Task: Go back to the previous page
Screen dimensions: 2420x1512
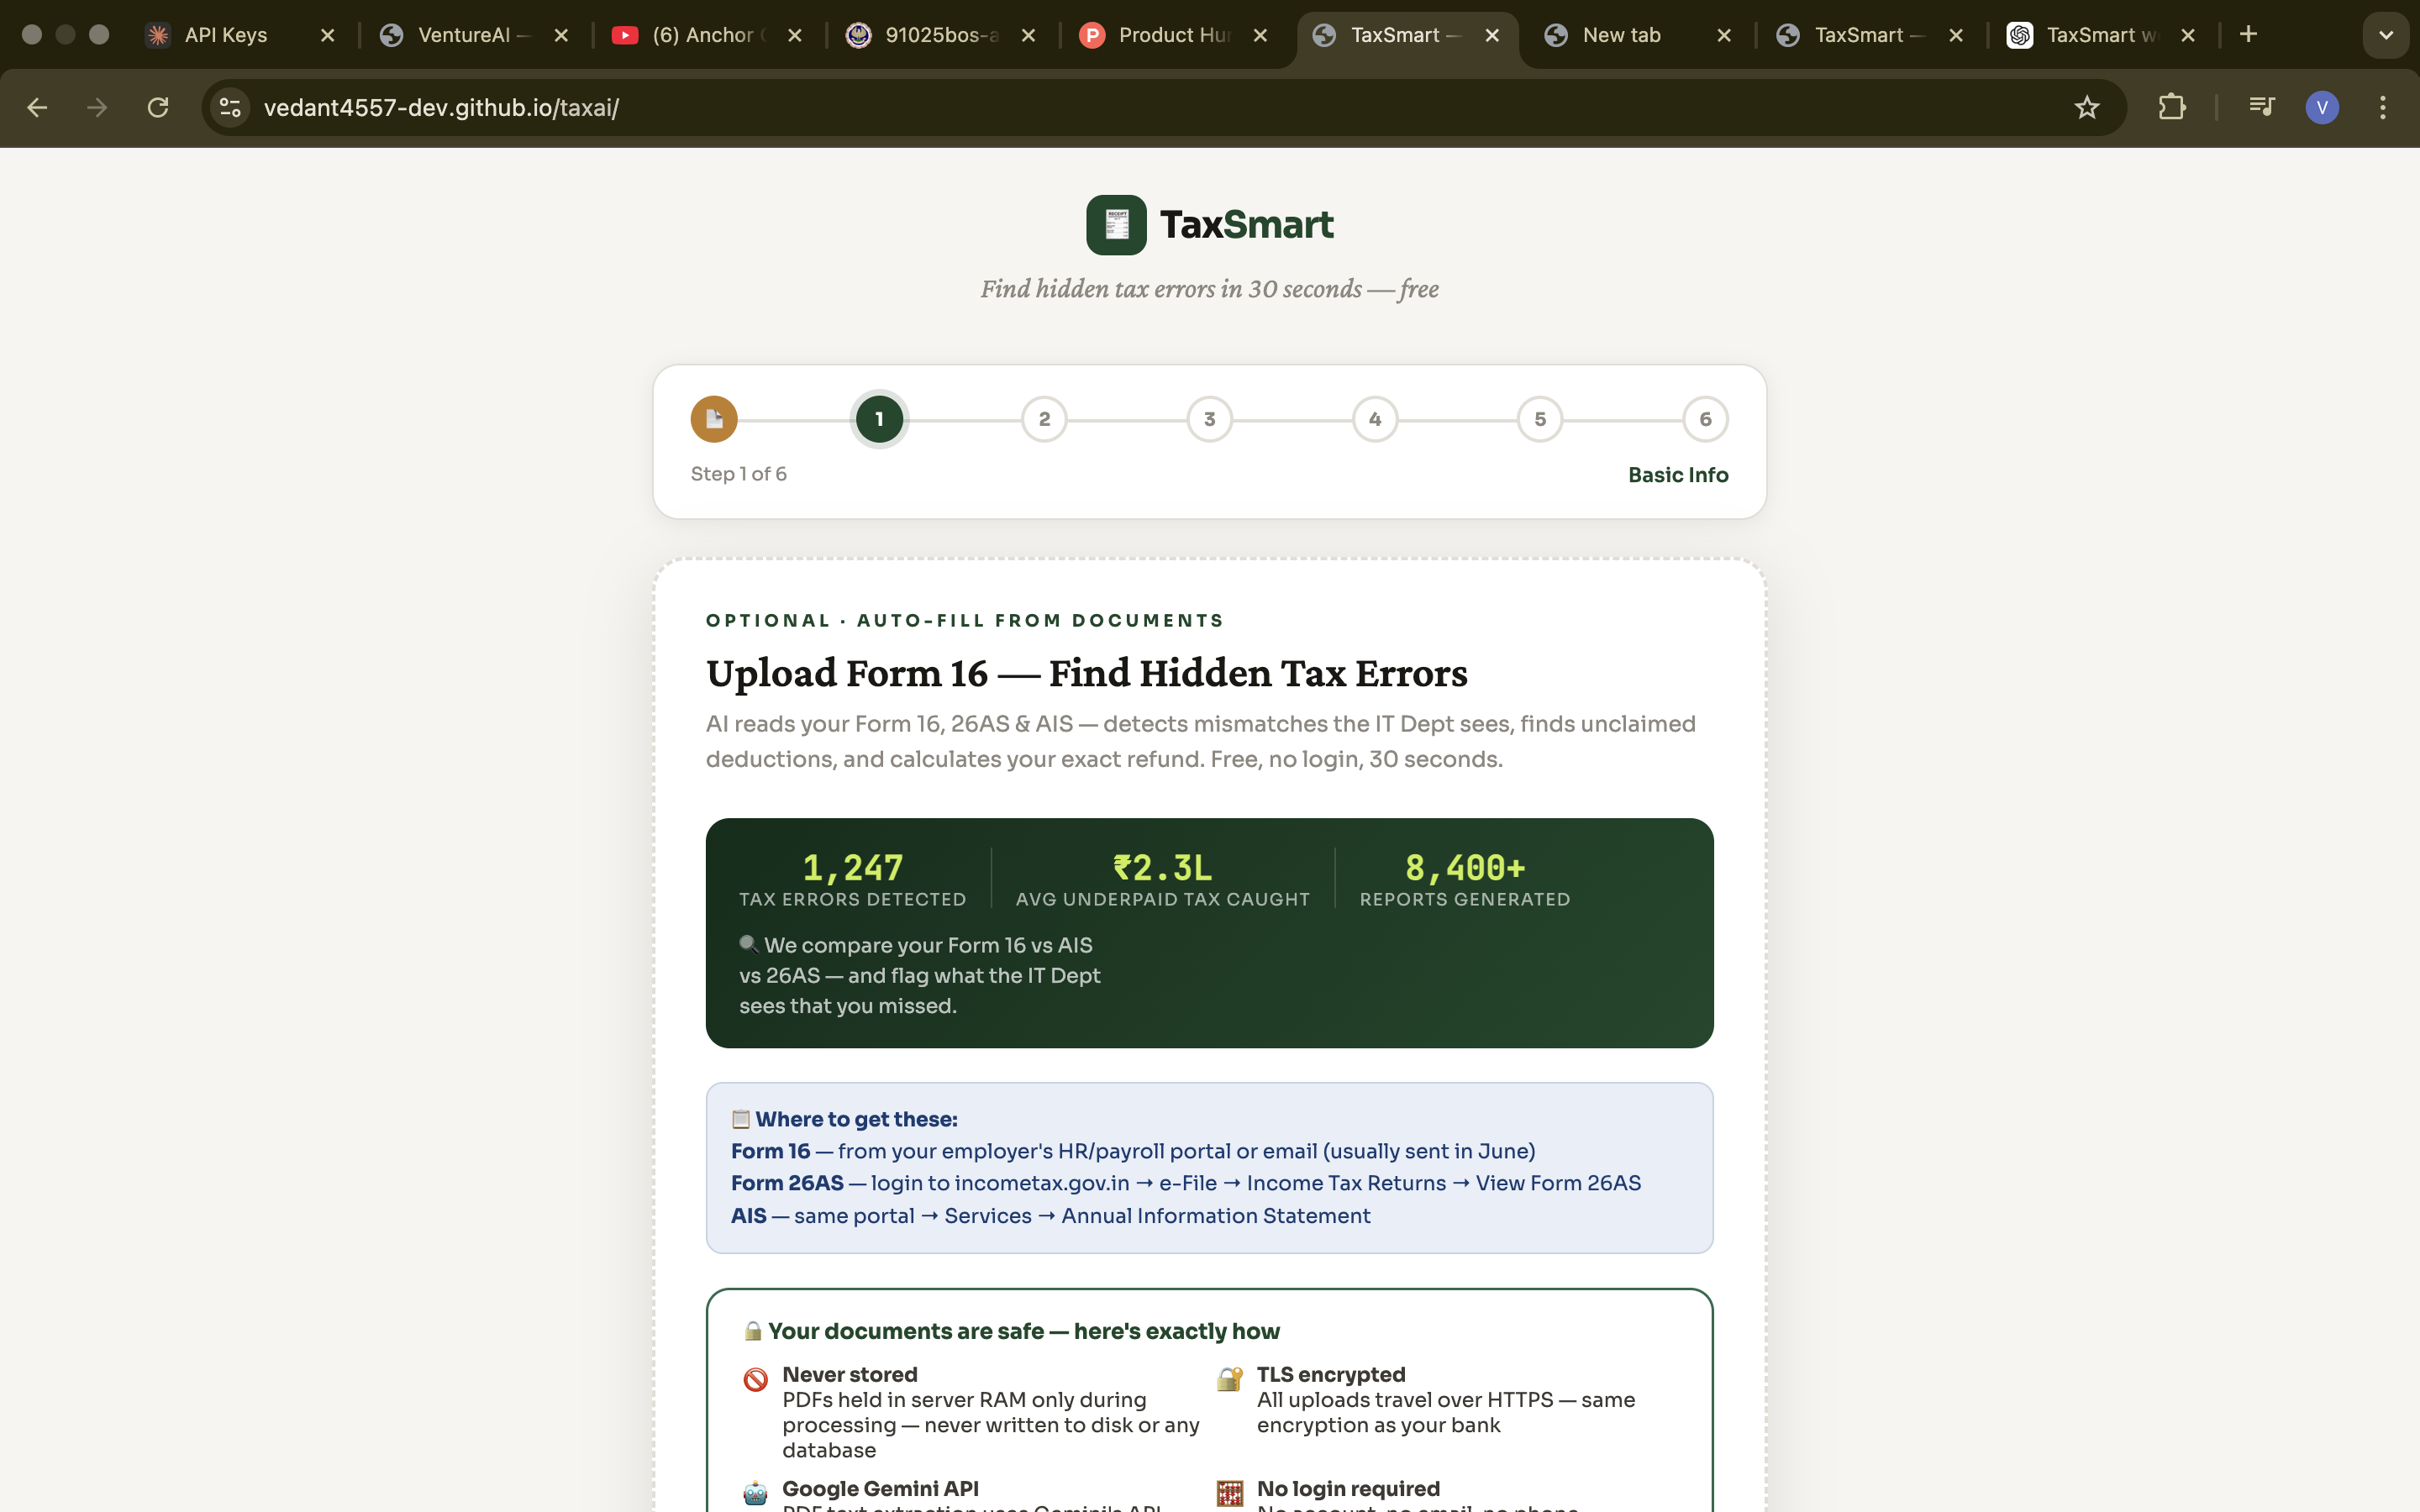Action: click(37, 107)
